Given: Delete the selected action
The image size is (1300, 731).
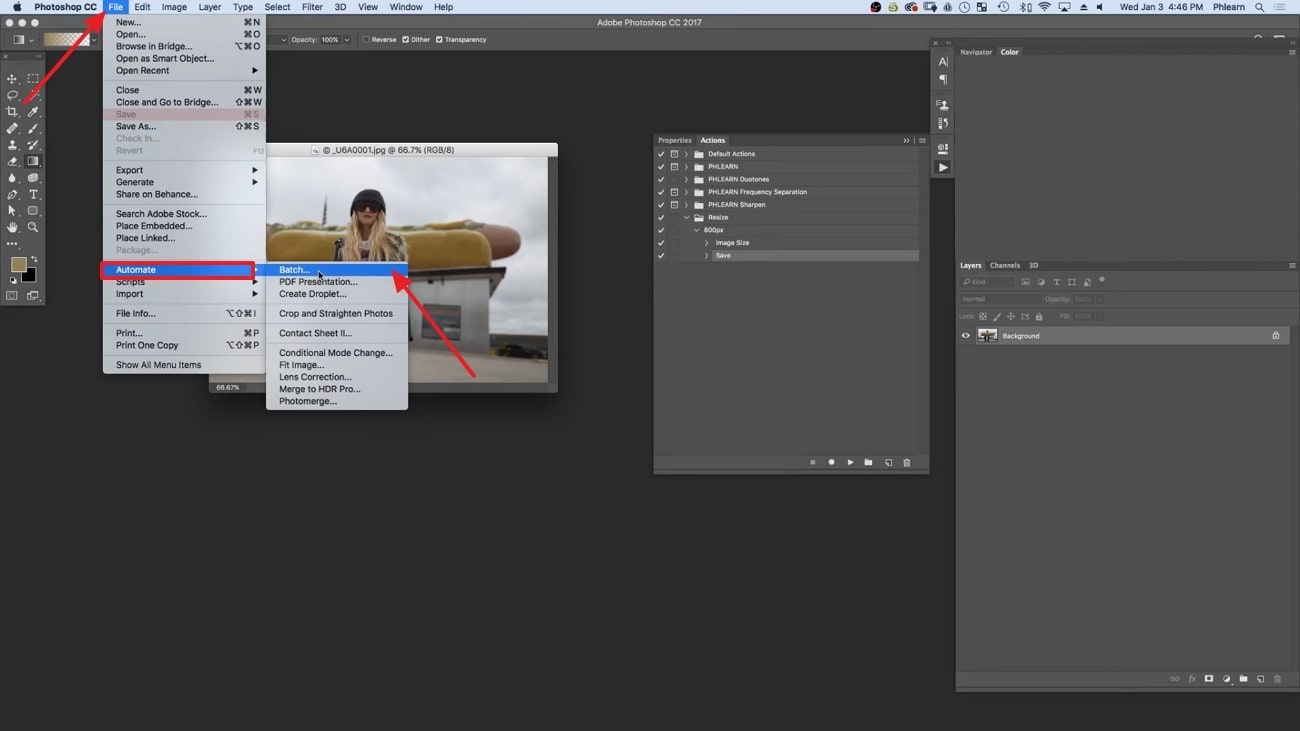Looking at the screenshot, I should tap(907, 462).
